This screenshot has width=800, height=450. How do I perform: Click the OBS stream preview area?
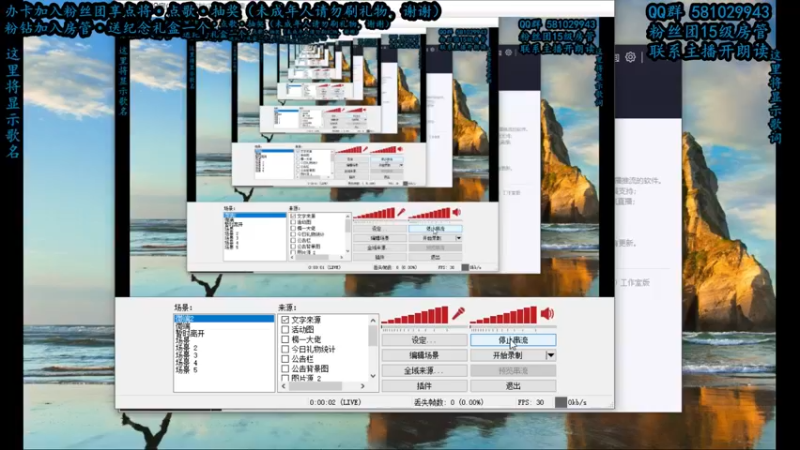point(364,156)
